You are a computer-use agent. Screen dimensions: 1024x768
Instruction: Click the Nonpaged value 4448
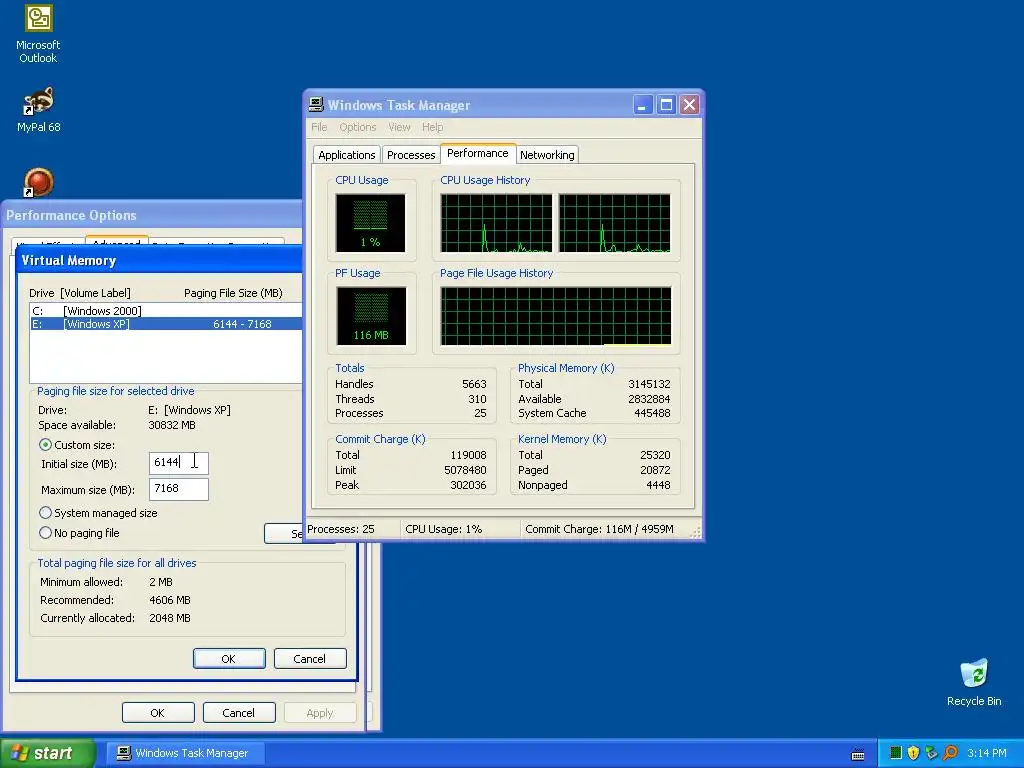click(658, 485)
